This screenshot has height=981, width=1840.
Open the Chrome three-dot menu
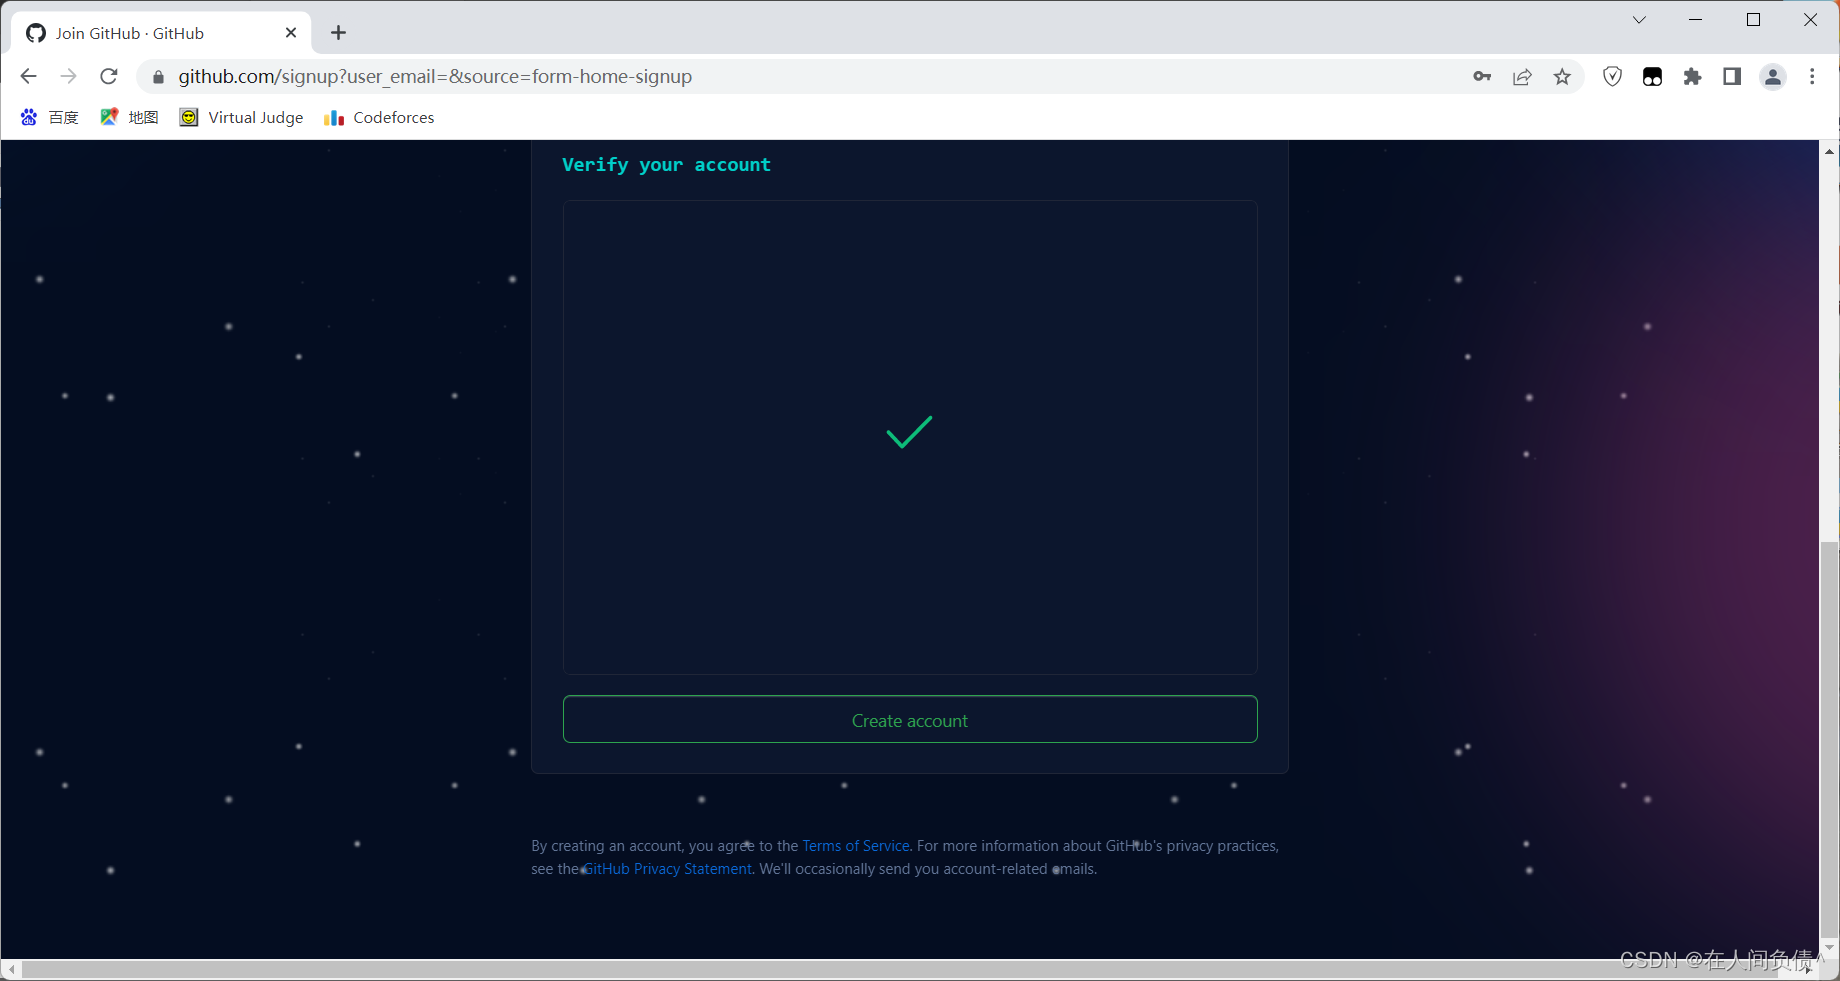coord(1812,77)
